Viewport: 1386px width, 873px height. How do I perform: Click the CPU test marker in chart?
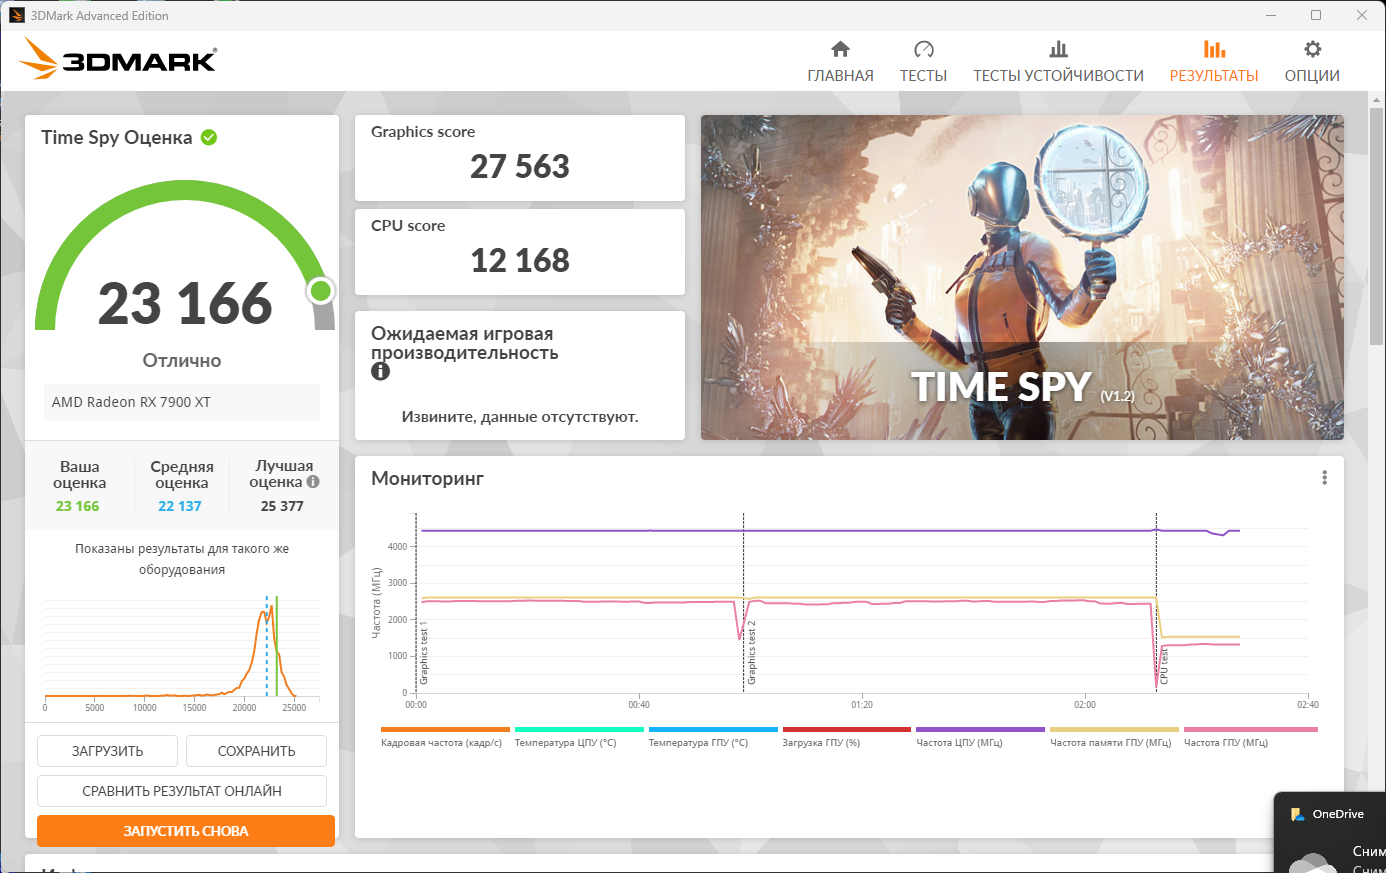1164,666
